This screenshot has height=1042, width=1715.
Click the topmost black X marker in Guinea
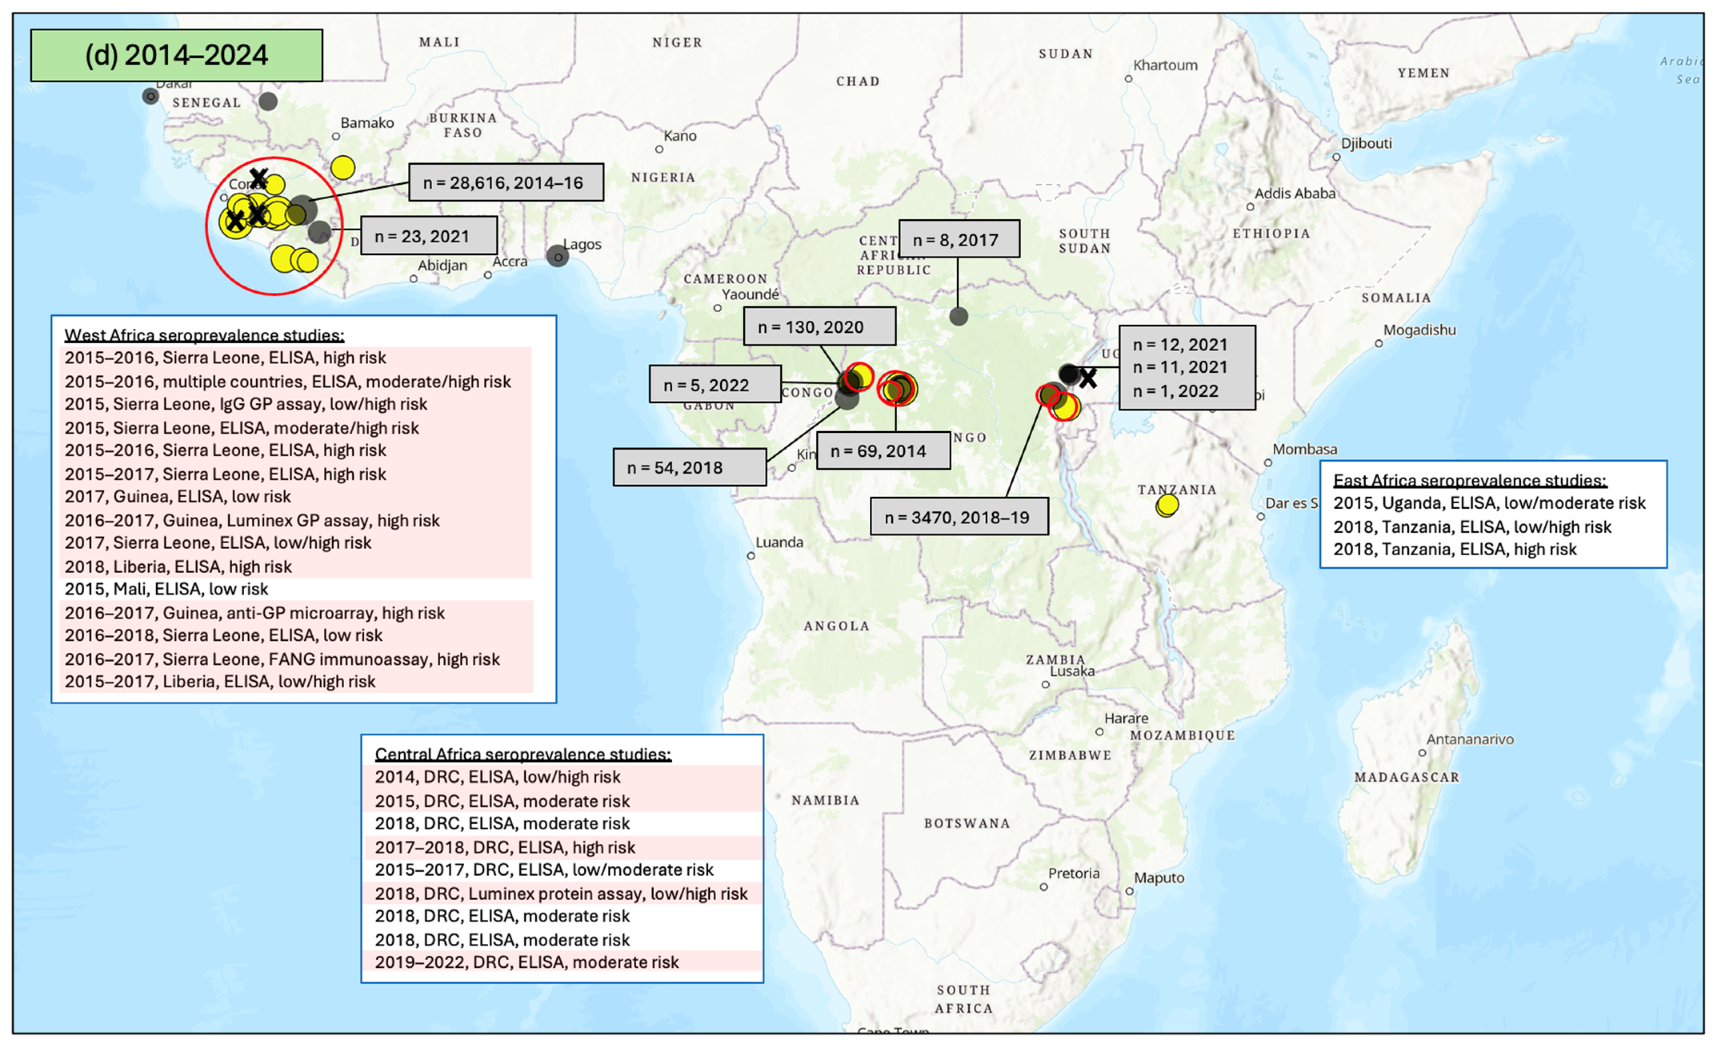[x=258, y=178]
